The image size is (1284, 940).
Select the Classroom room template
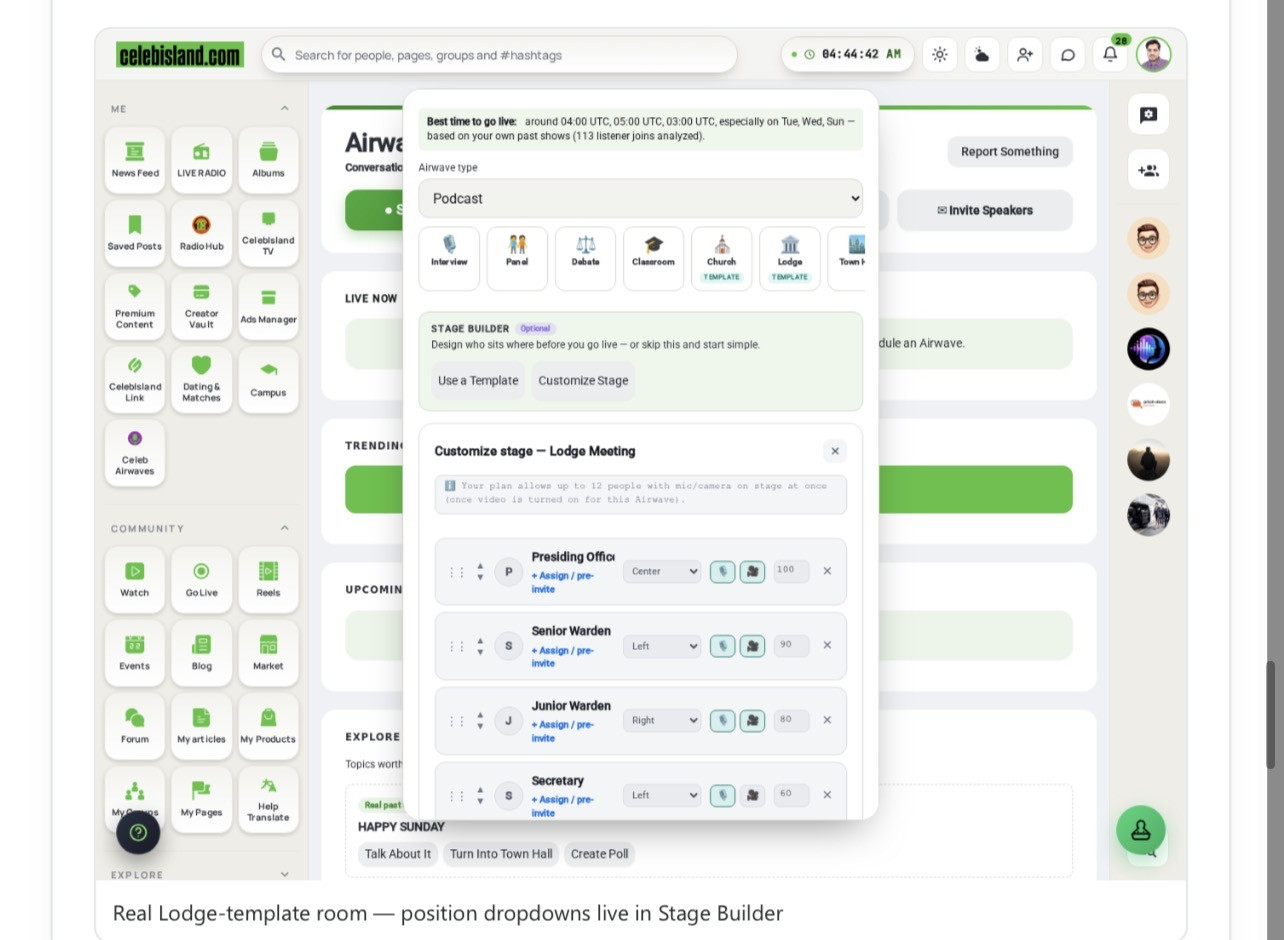tap(653, 258)
